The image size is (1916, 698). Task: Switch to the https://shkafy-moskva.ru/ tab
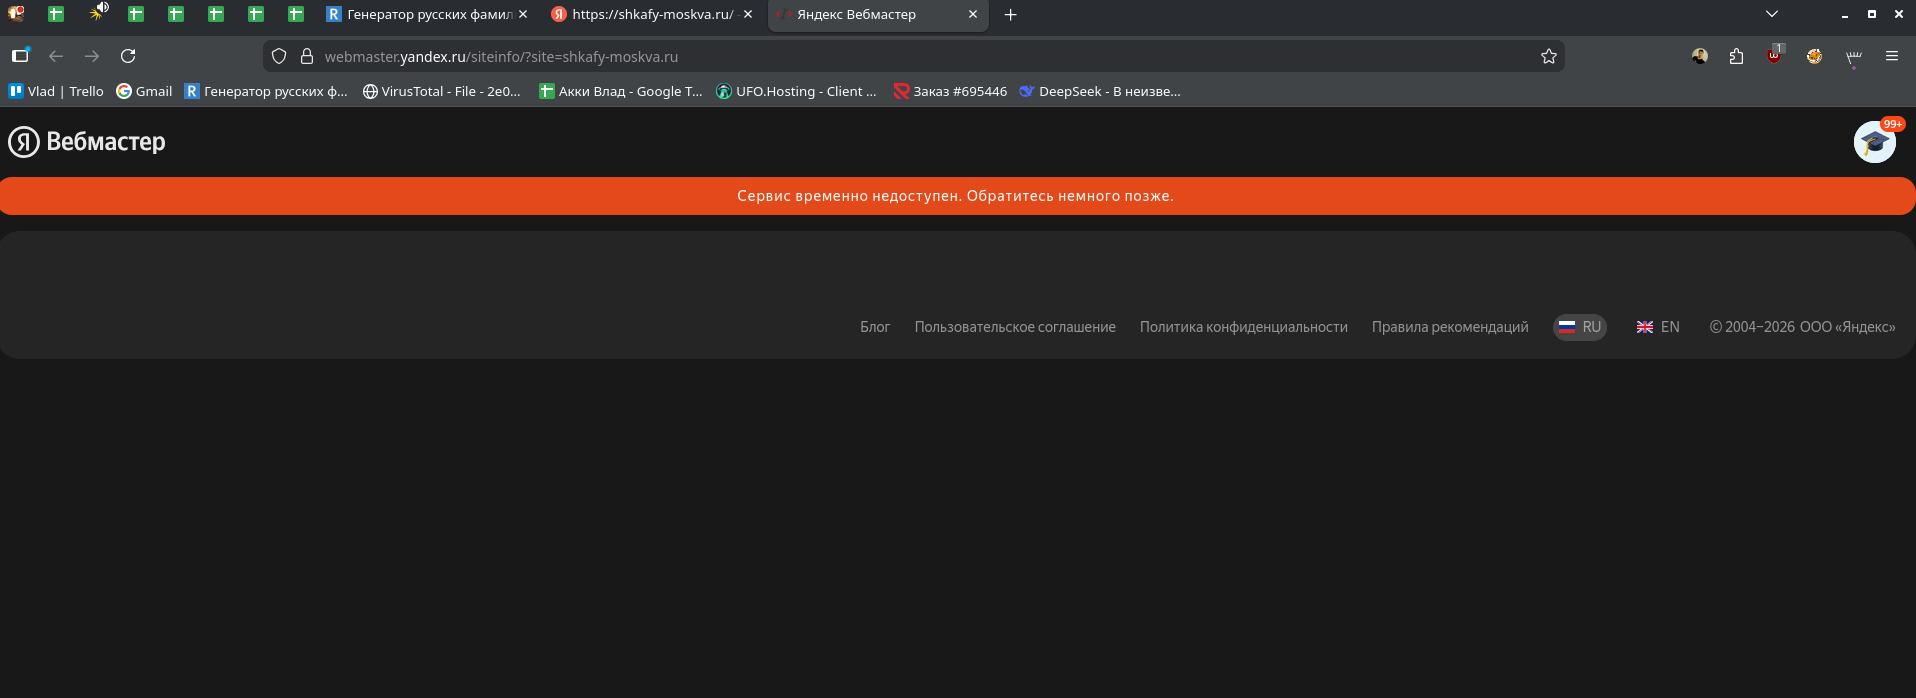[x=652, y=14]
